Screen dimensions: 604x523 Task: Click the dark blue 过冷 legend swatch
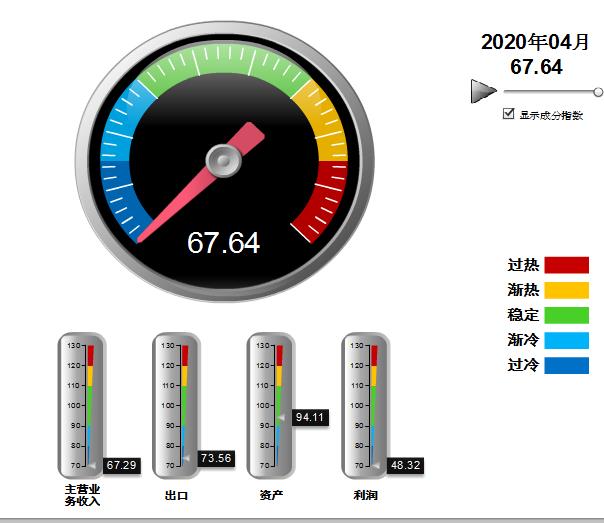[566, 365]
